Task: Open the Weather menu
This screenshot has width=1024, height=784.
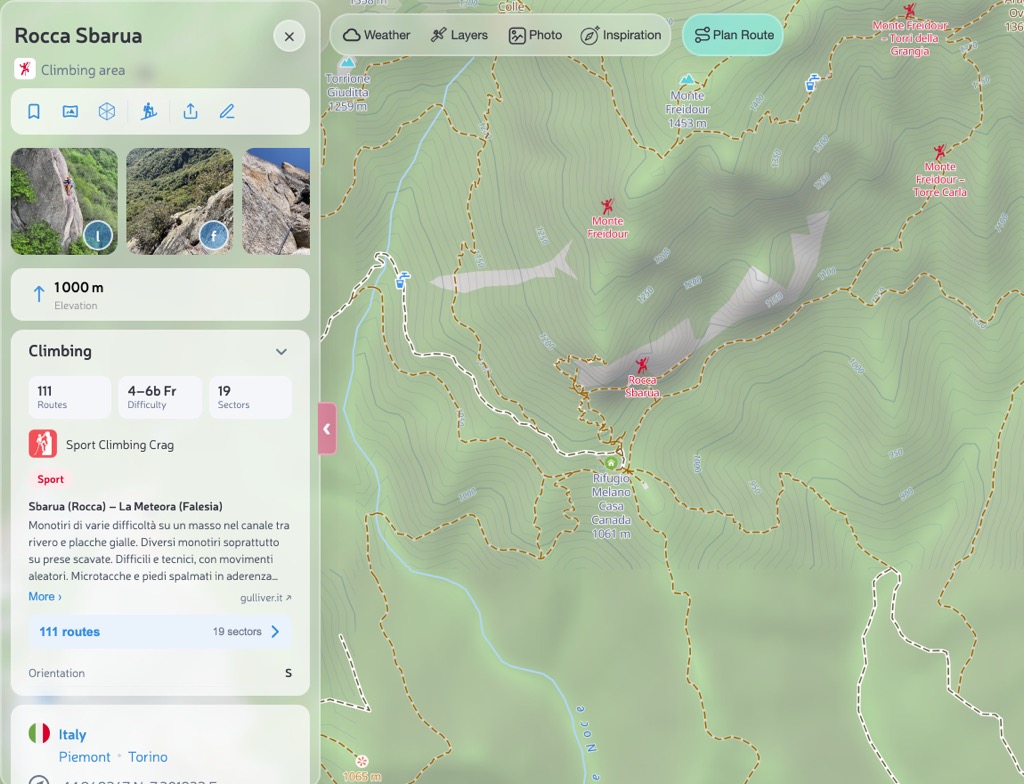Action: point(377,35)
